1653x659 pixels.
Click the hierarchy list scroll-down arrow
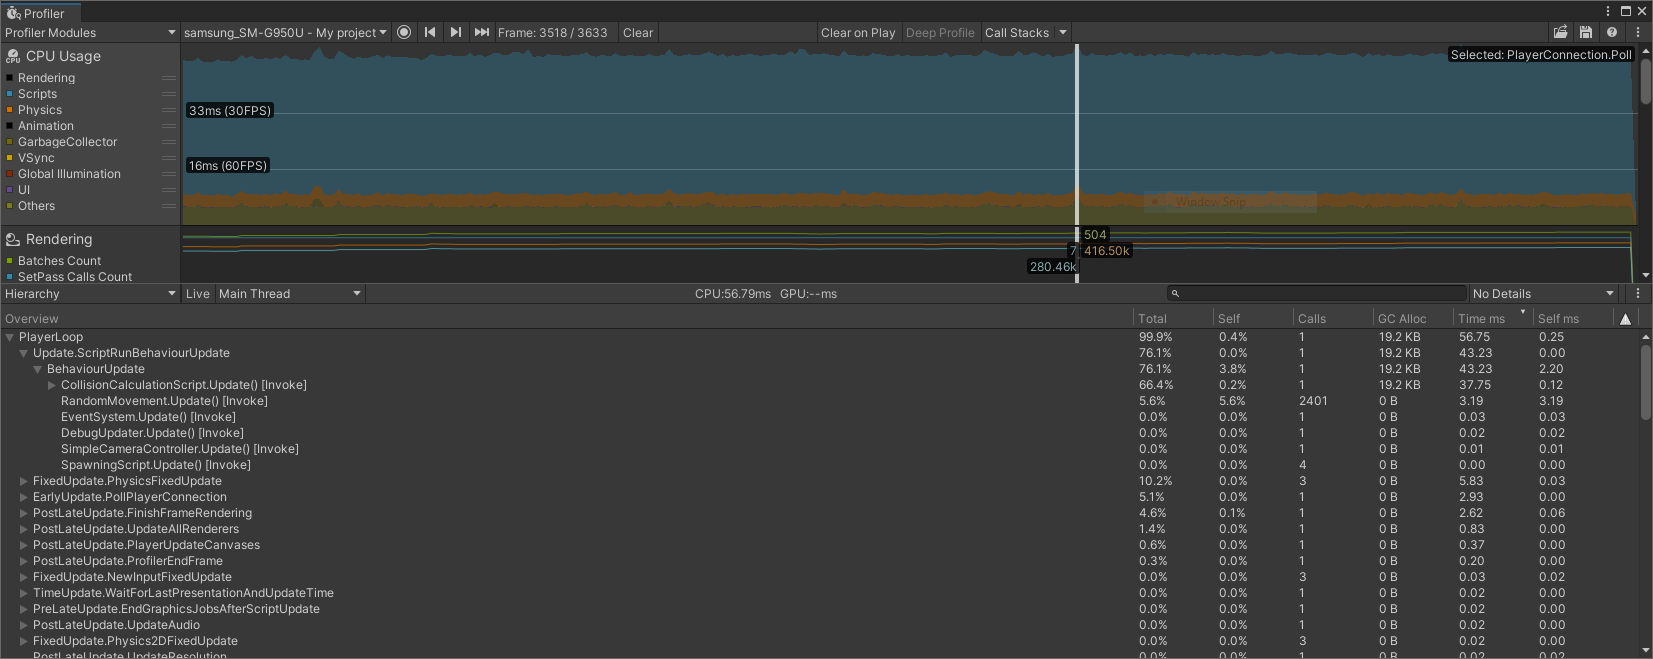(x=1646, y=650)
